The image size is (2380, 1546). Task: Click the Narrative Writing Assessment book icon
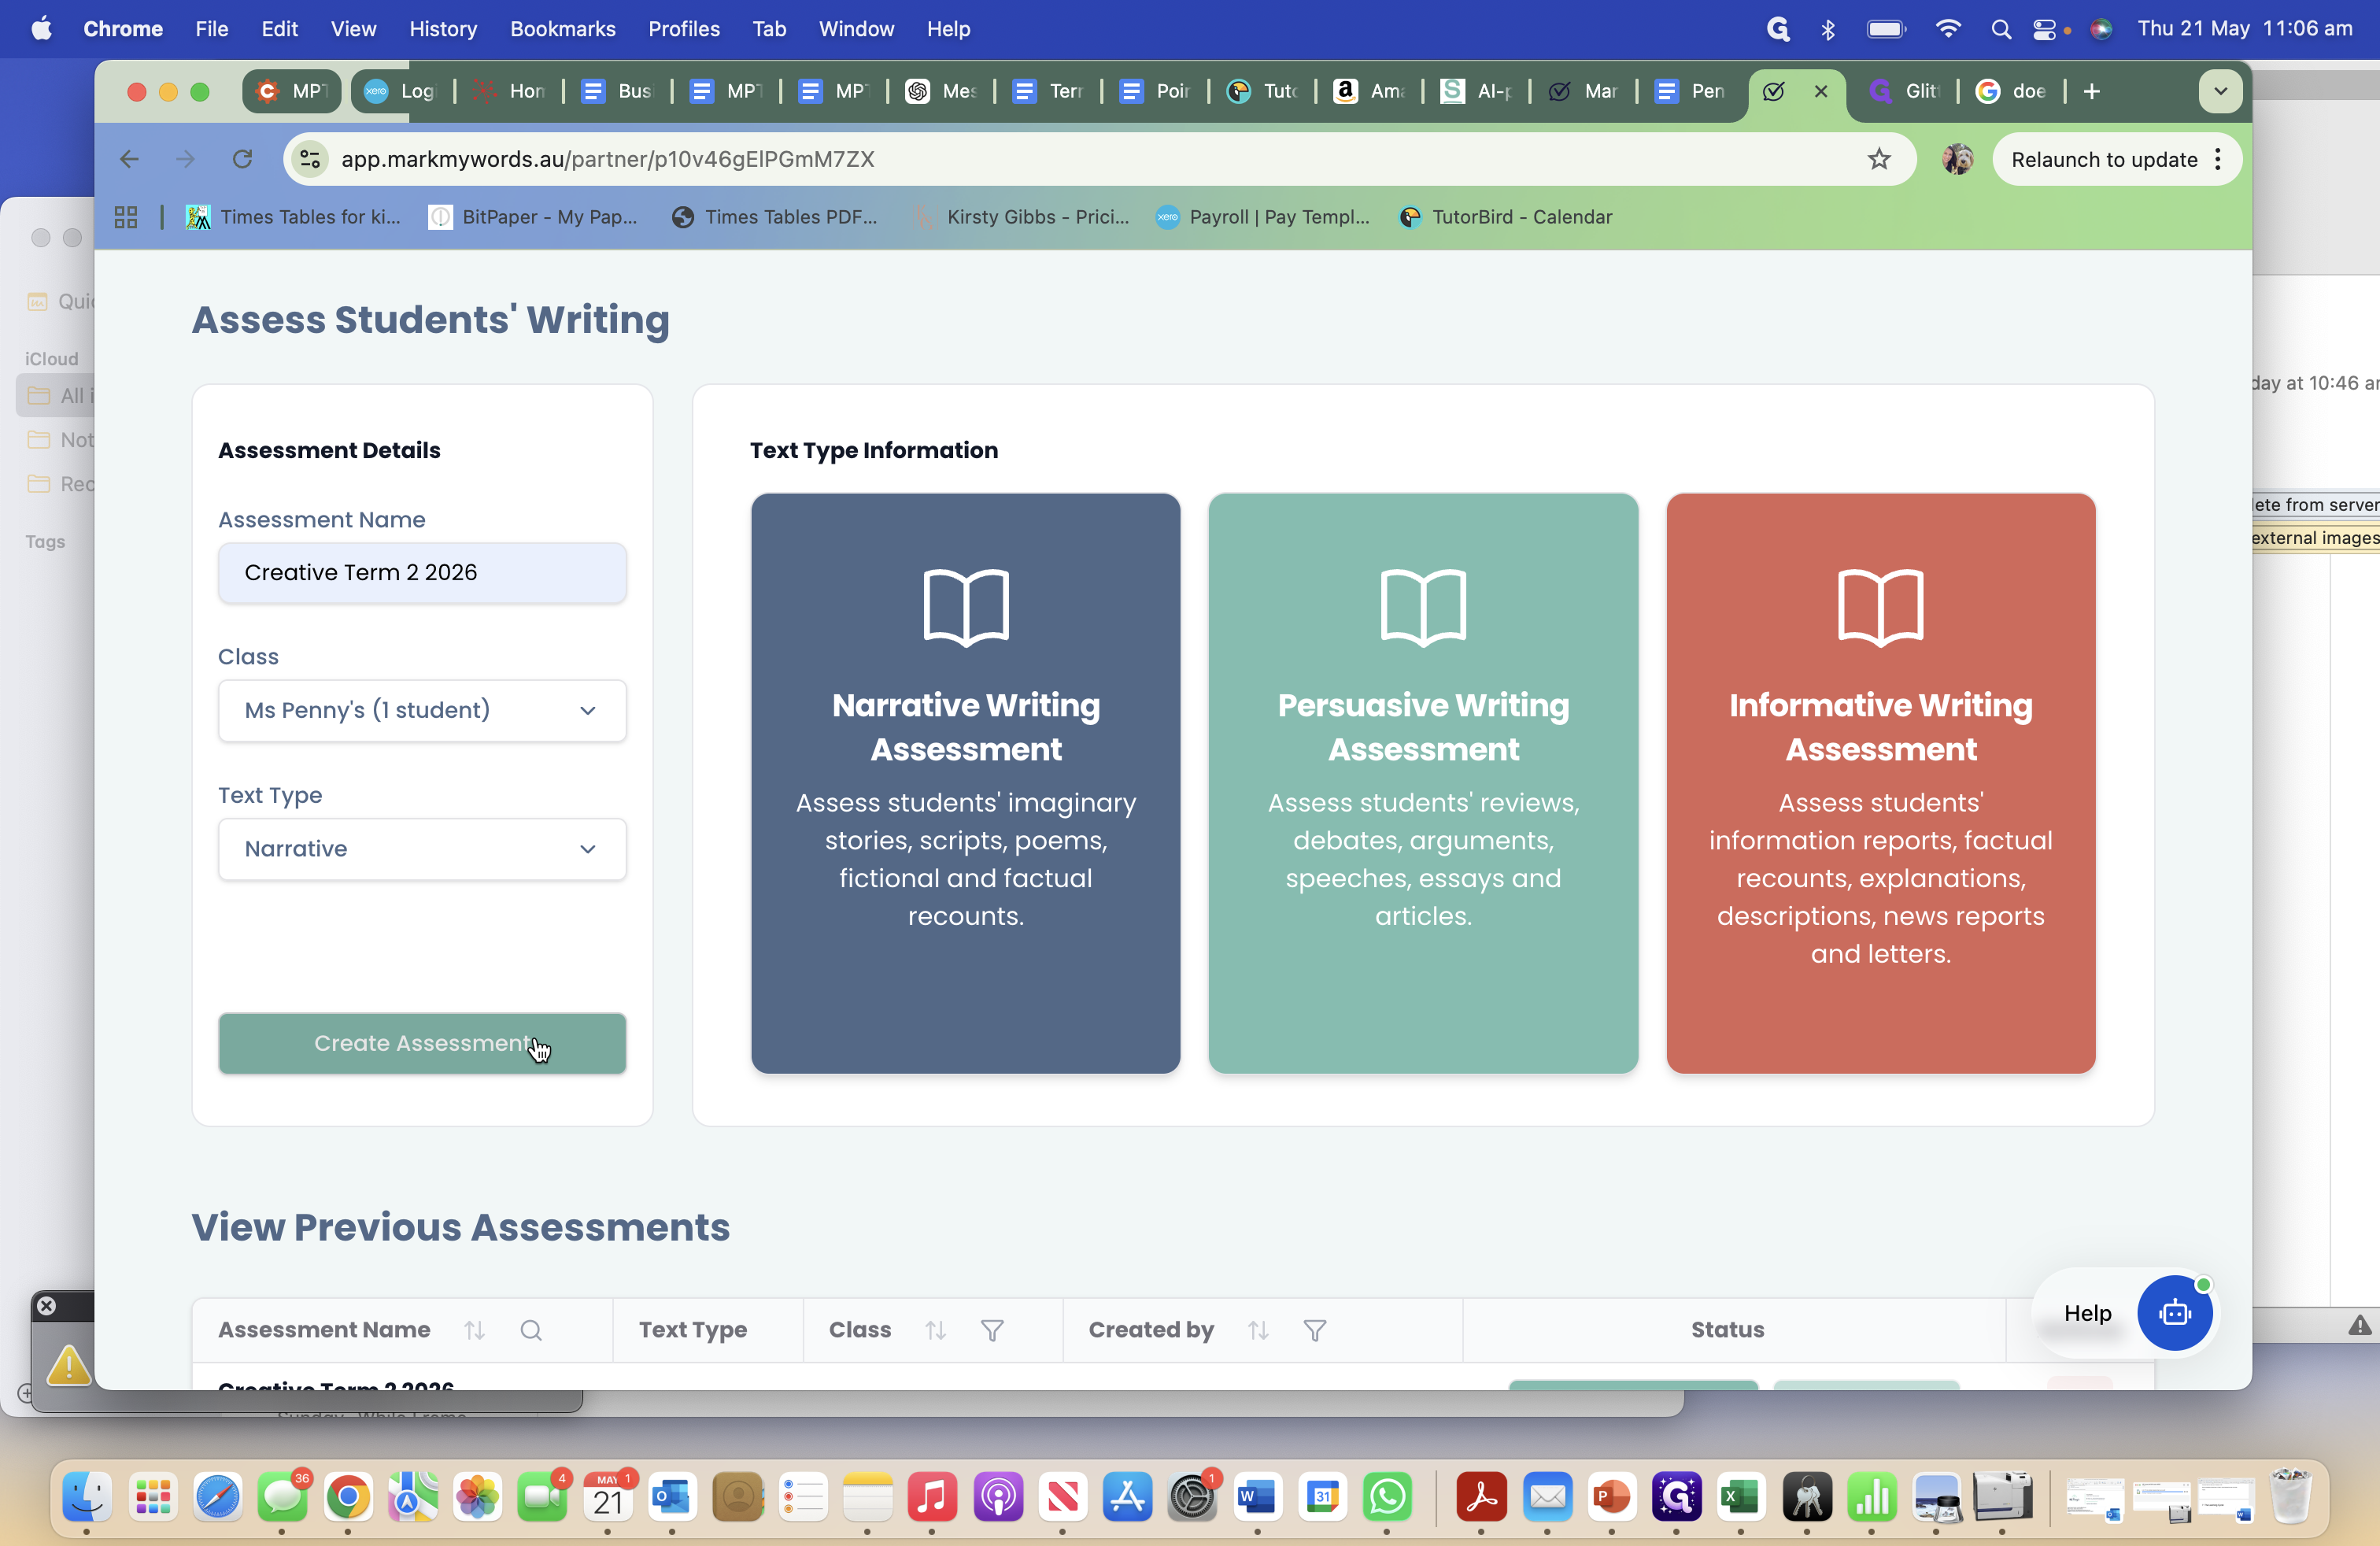[x=965, y=607]
